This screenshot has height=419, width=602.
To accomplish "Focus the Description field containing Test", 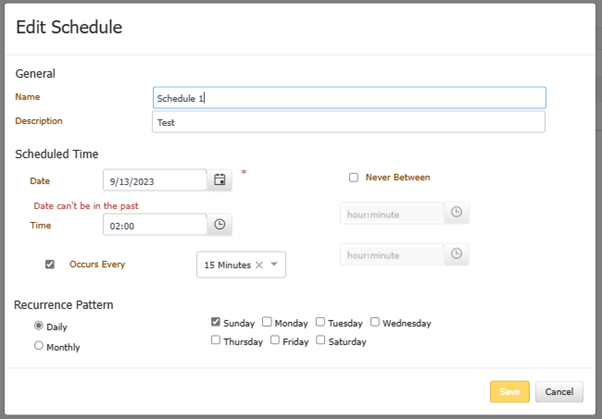I will pyautogui.click(x=349, y=122).
